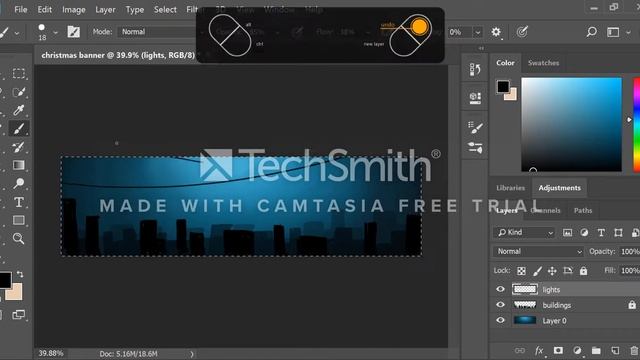
Task: Open the Edit menu
Action: click(44, 9)
